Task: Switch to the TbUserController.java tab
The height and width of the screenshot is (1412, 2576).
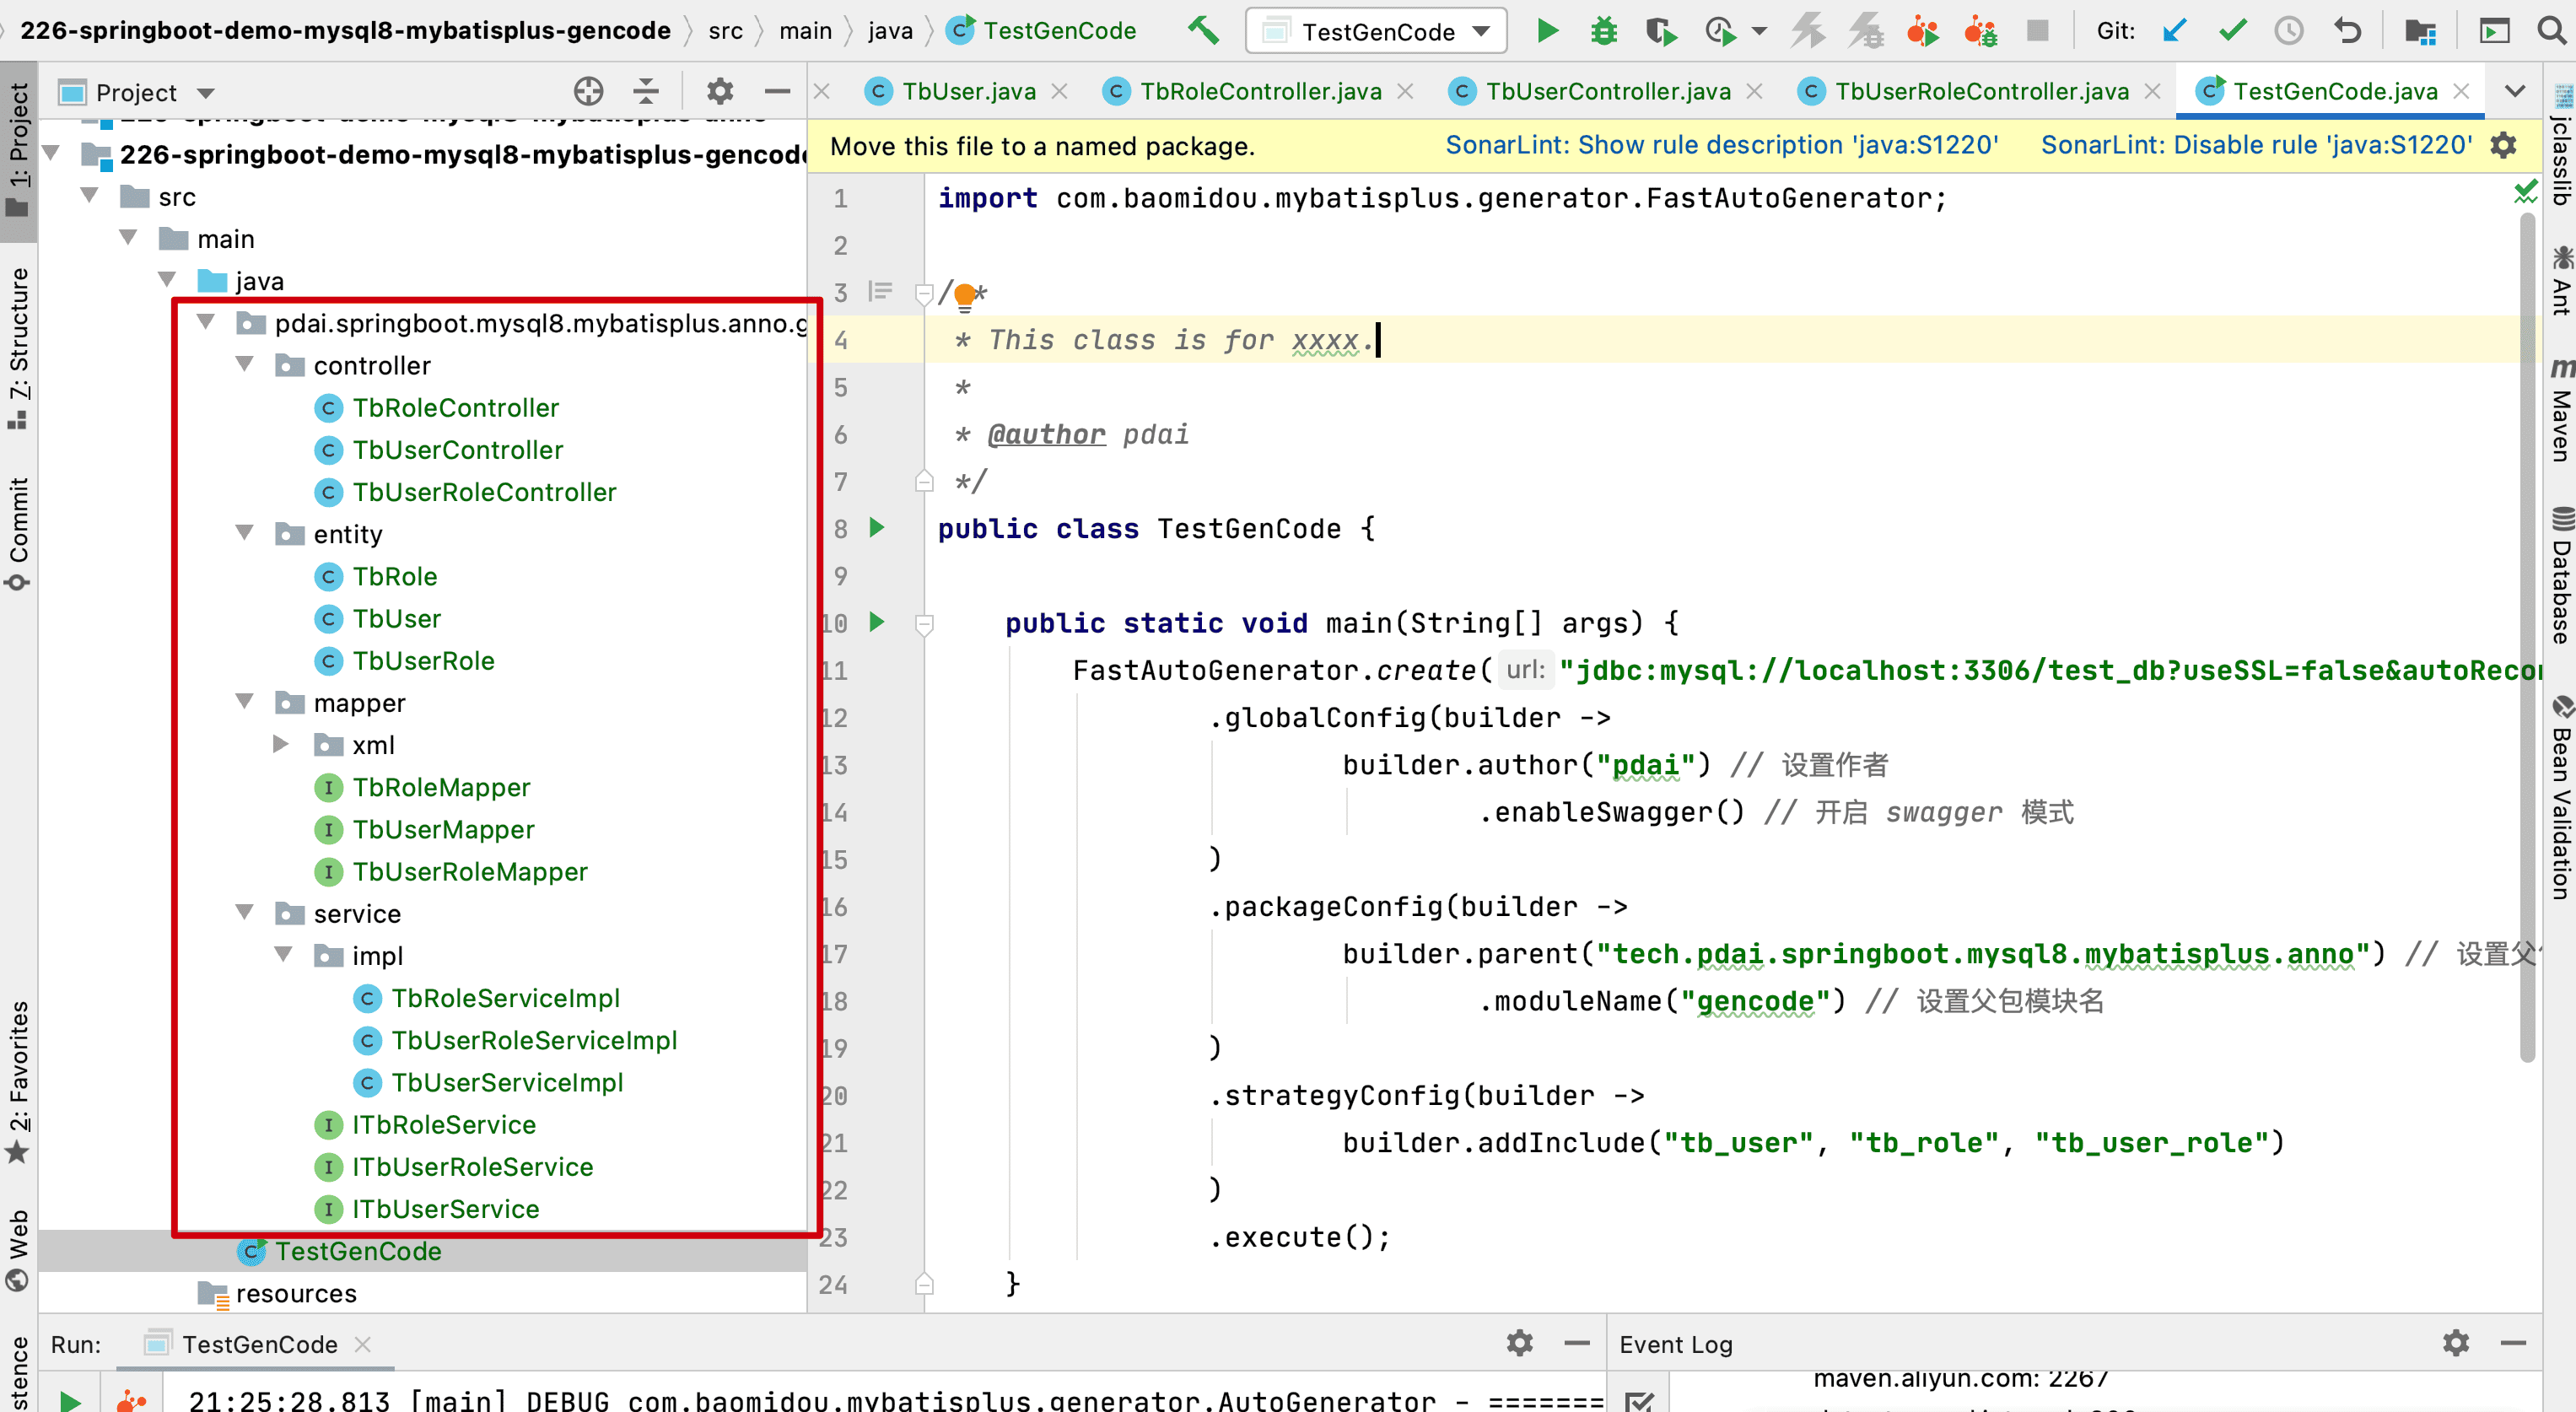Action: pos(1606,92)
